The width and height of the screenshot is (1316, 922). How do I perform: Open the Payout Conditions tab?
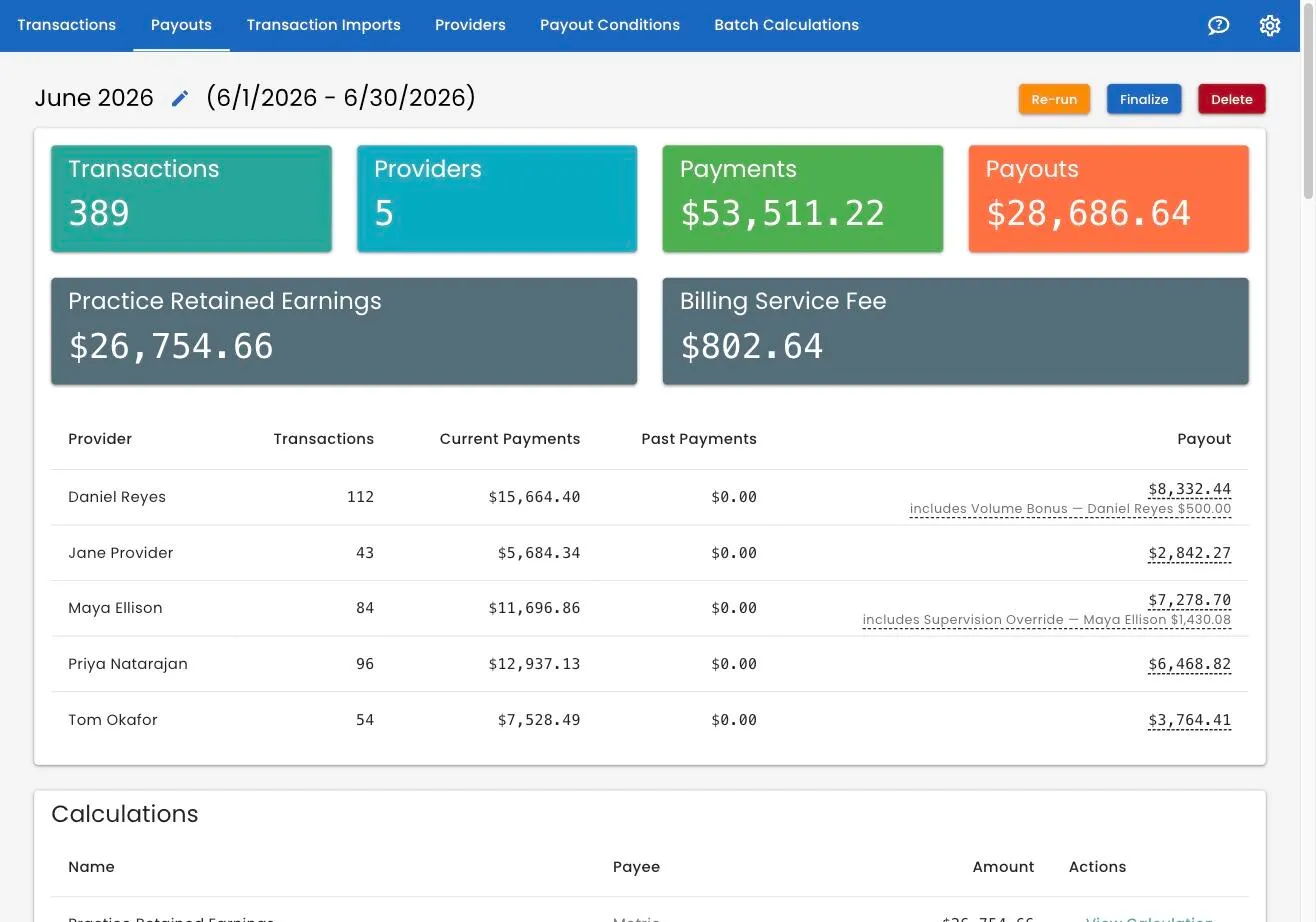point(610,25)
